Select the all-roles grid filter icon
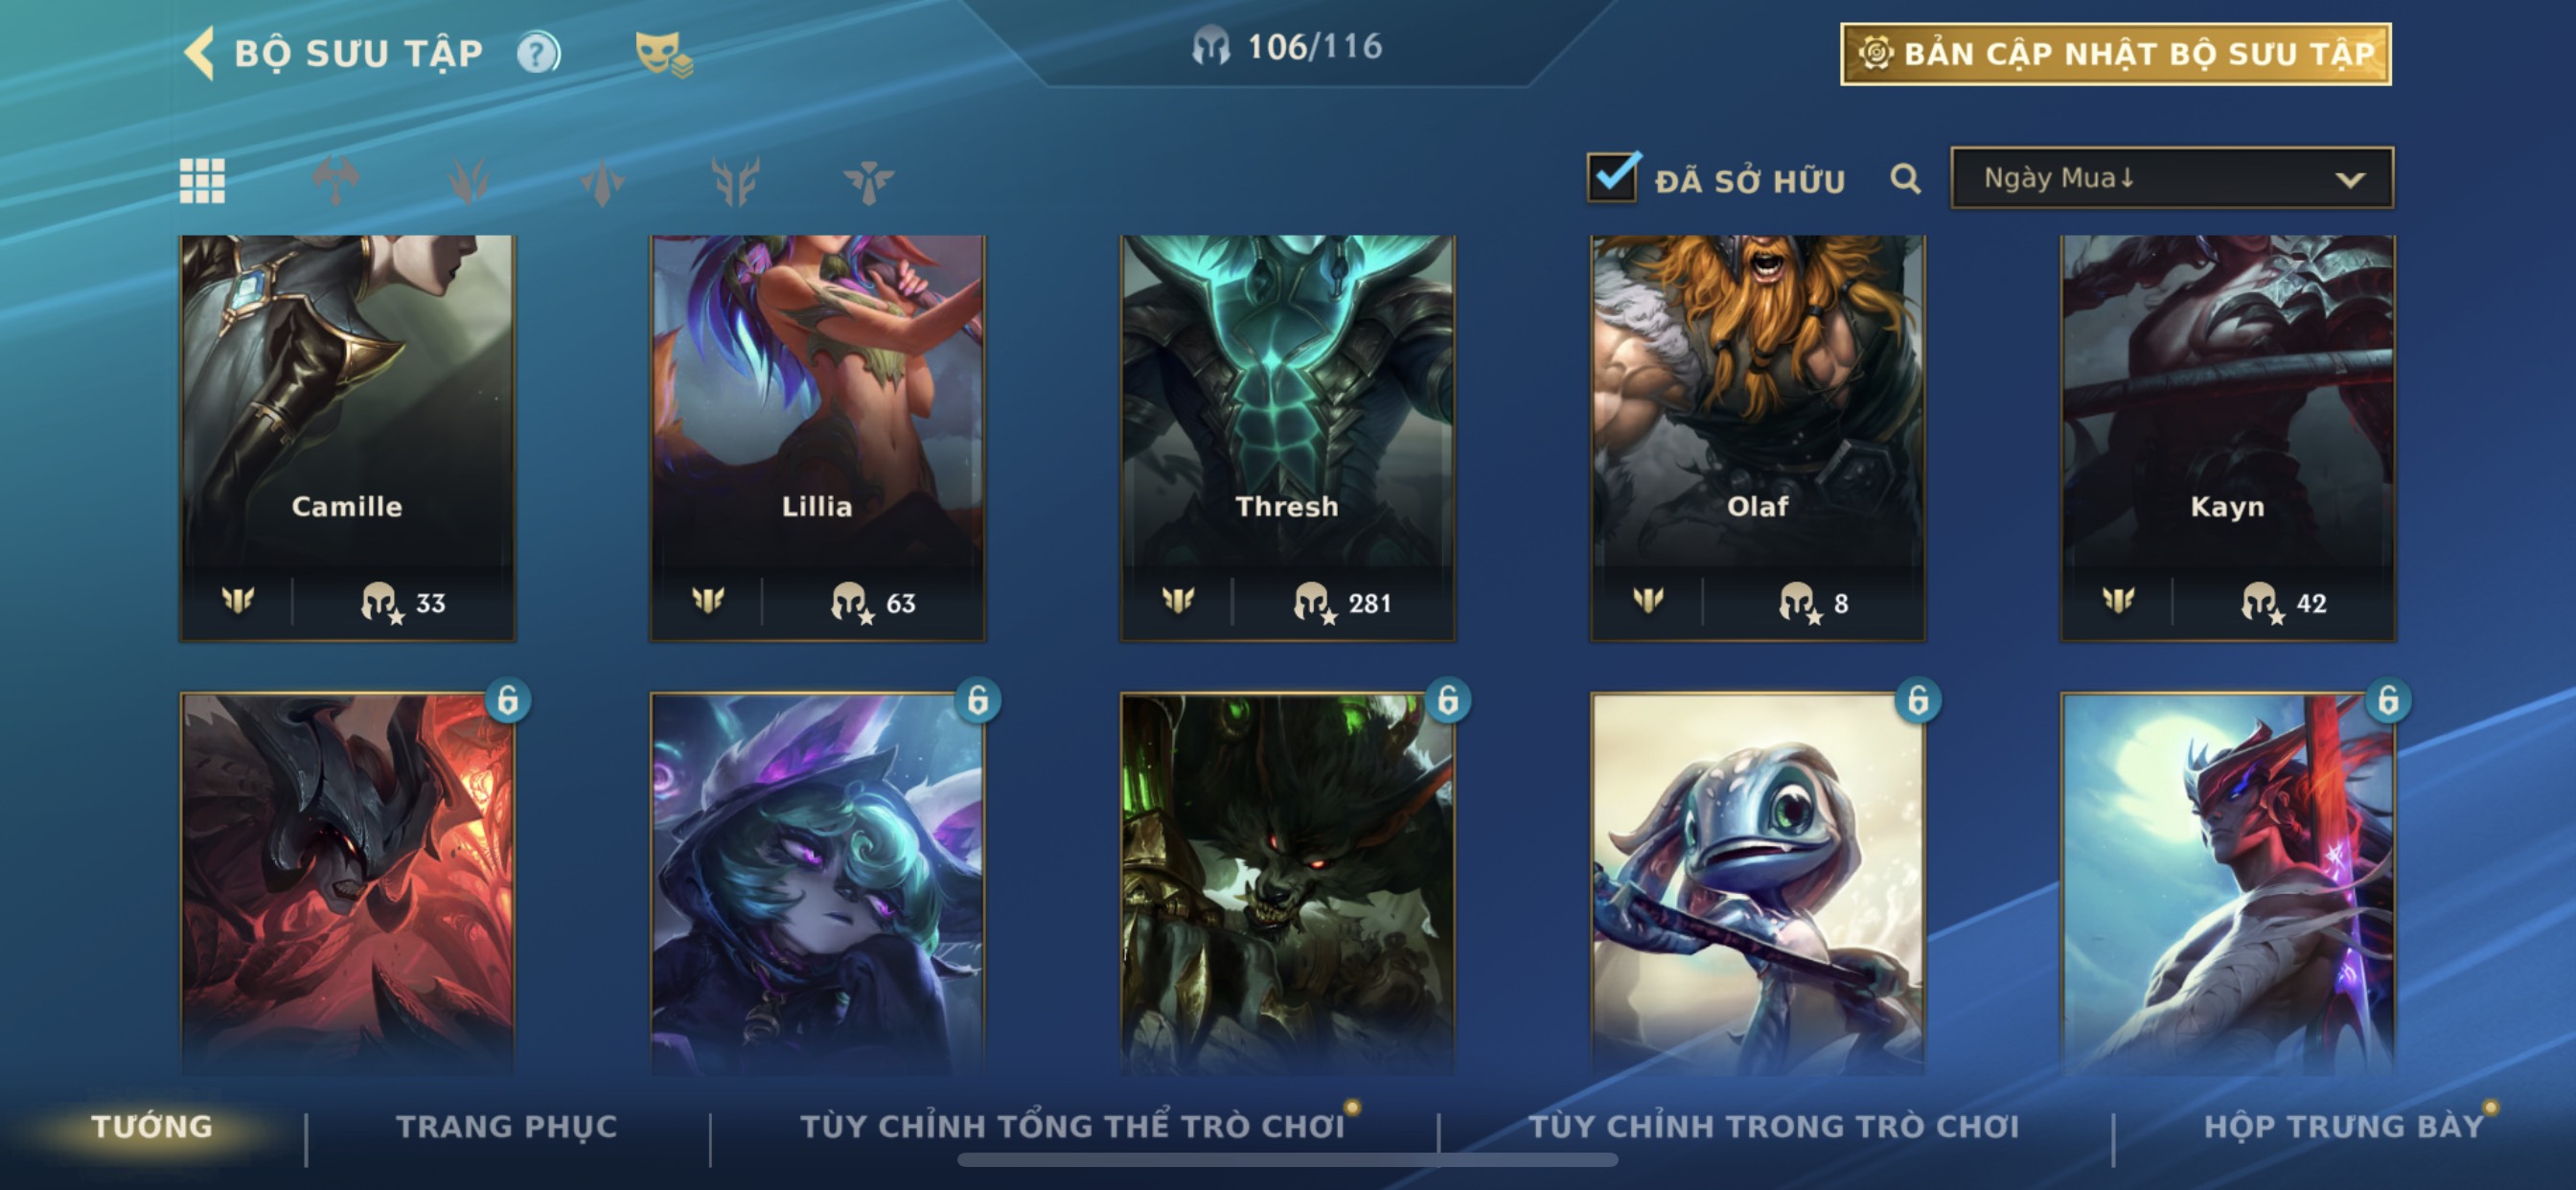This screenshot has width=2576, height=1190. [202, 181]
